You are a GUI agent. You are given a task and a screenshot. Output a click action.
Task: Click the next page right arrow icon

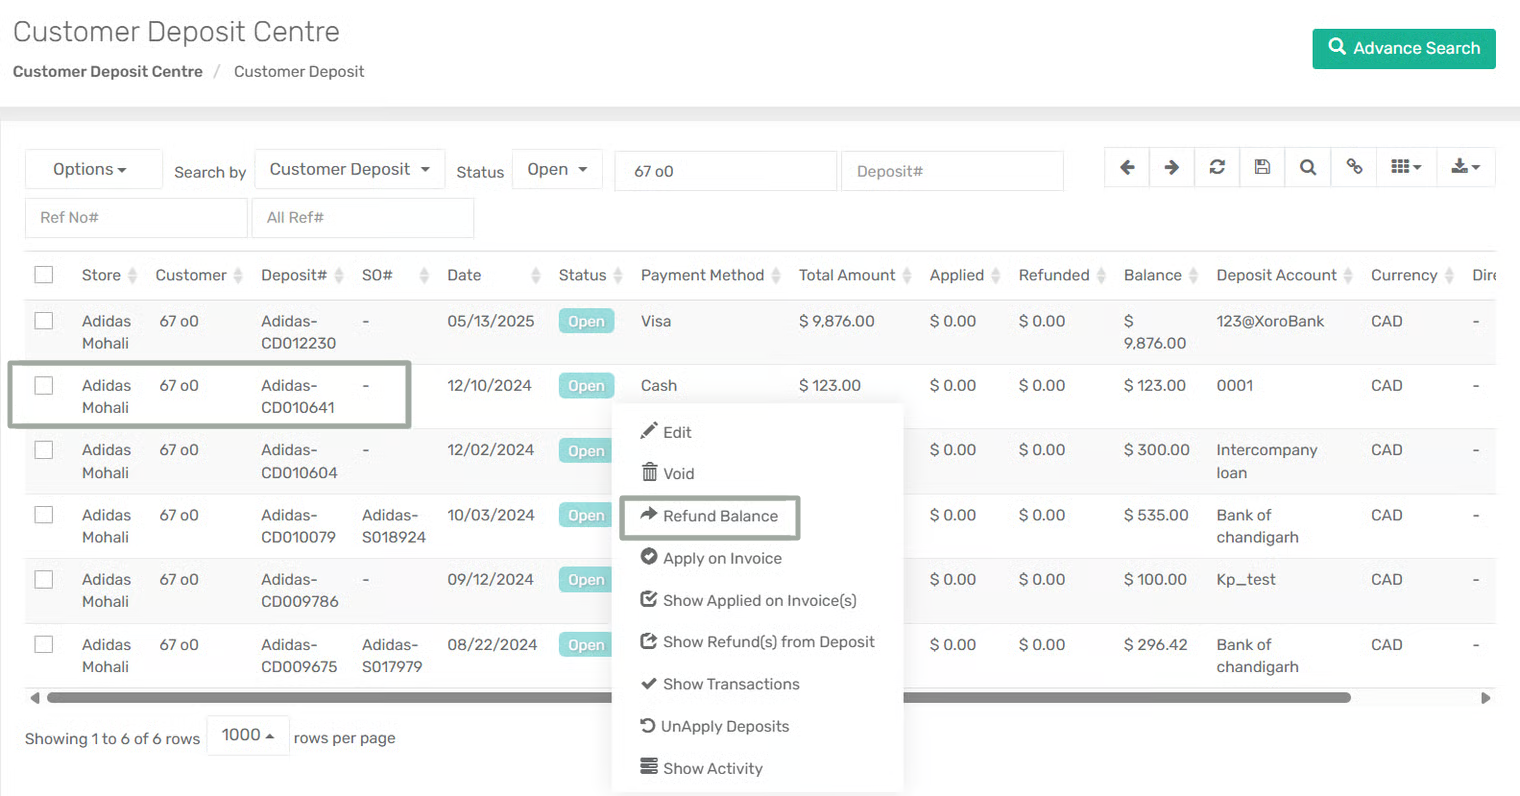coord(1171,168)
